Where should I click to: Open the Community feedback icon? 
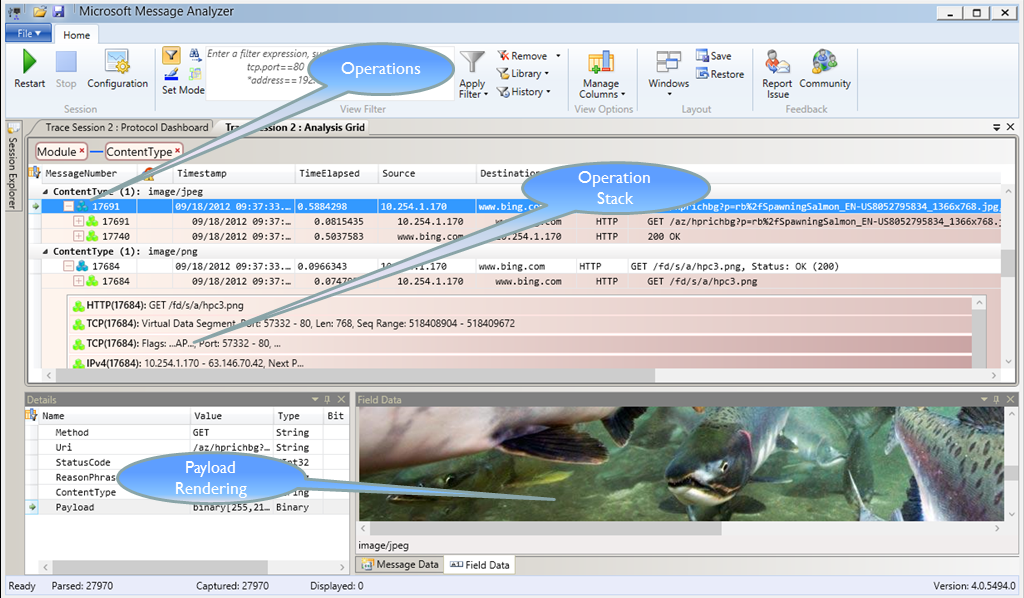point(824,62)
